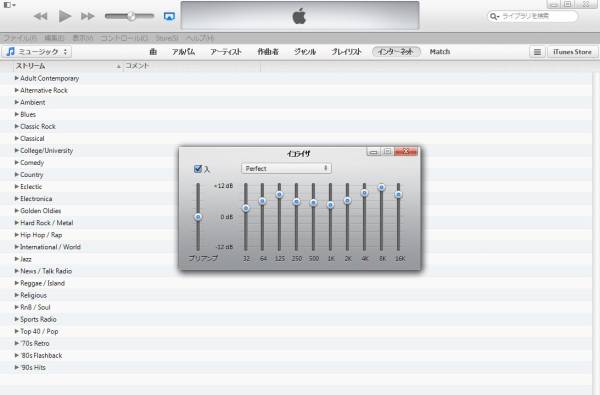Image resolution: width=600 pixels, height=395 pixels.
Task: Select the '90s Hits row
Action: click(297, 367)
